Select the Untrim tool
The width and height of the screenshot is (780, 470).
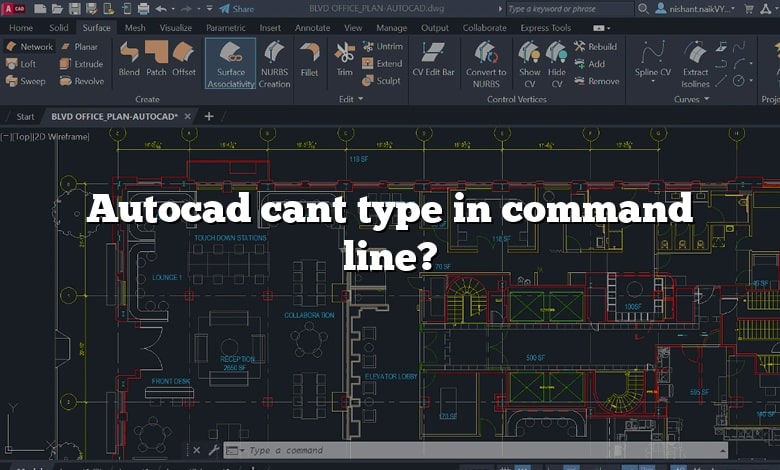[383, 47]
